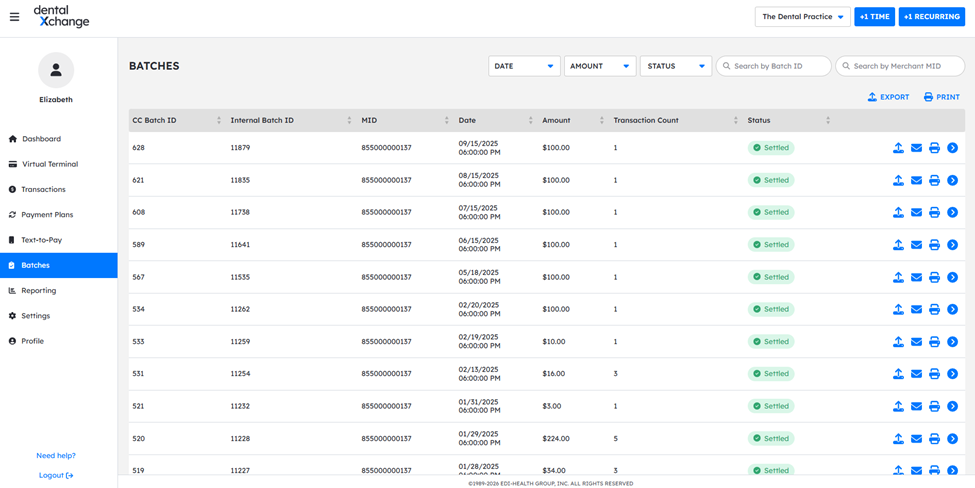Email batch 621 using envelope icon
The width and height of the screenshot is (975, 488).
coord(916,181)
